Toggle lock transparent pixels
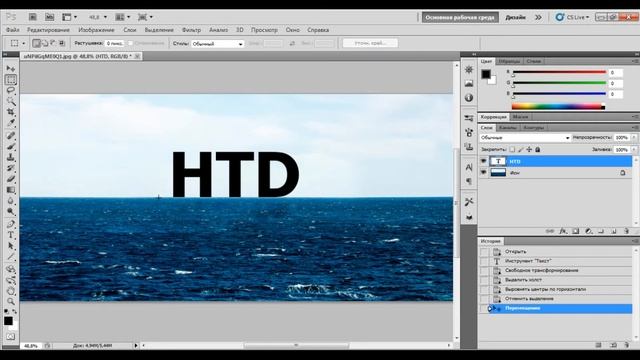Image resolution: width=640 pixels, height=360 pixels. pyautogui.click(x=512, y=149)
